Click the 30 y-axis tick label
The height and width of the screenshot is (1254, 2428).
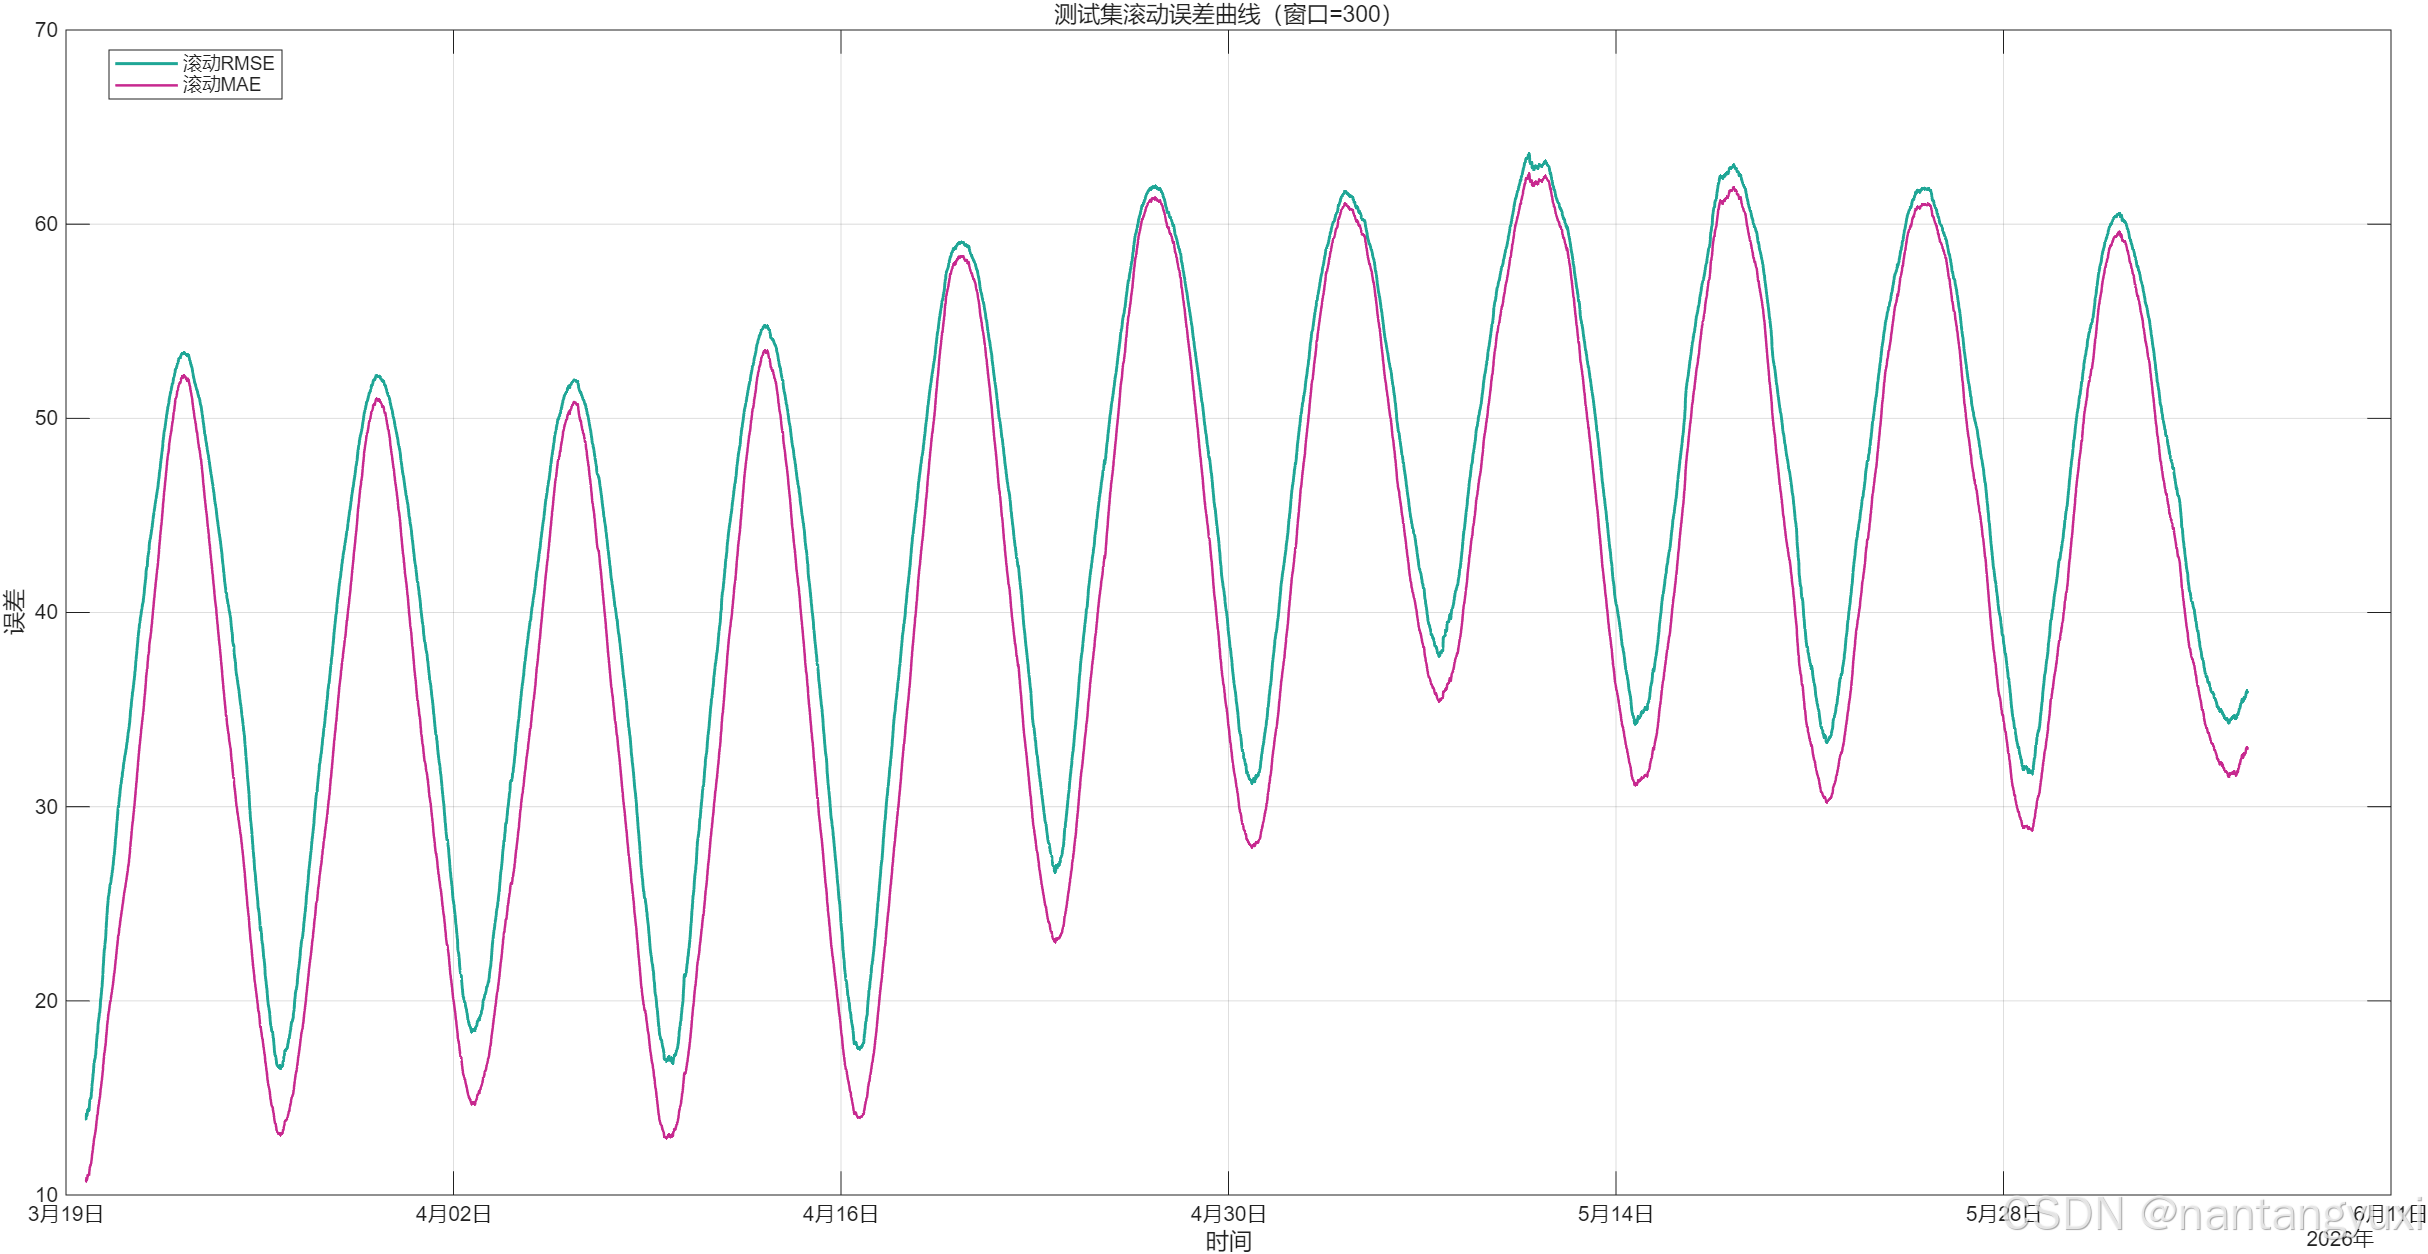pyautogui.click(x=46, y=806)
